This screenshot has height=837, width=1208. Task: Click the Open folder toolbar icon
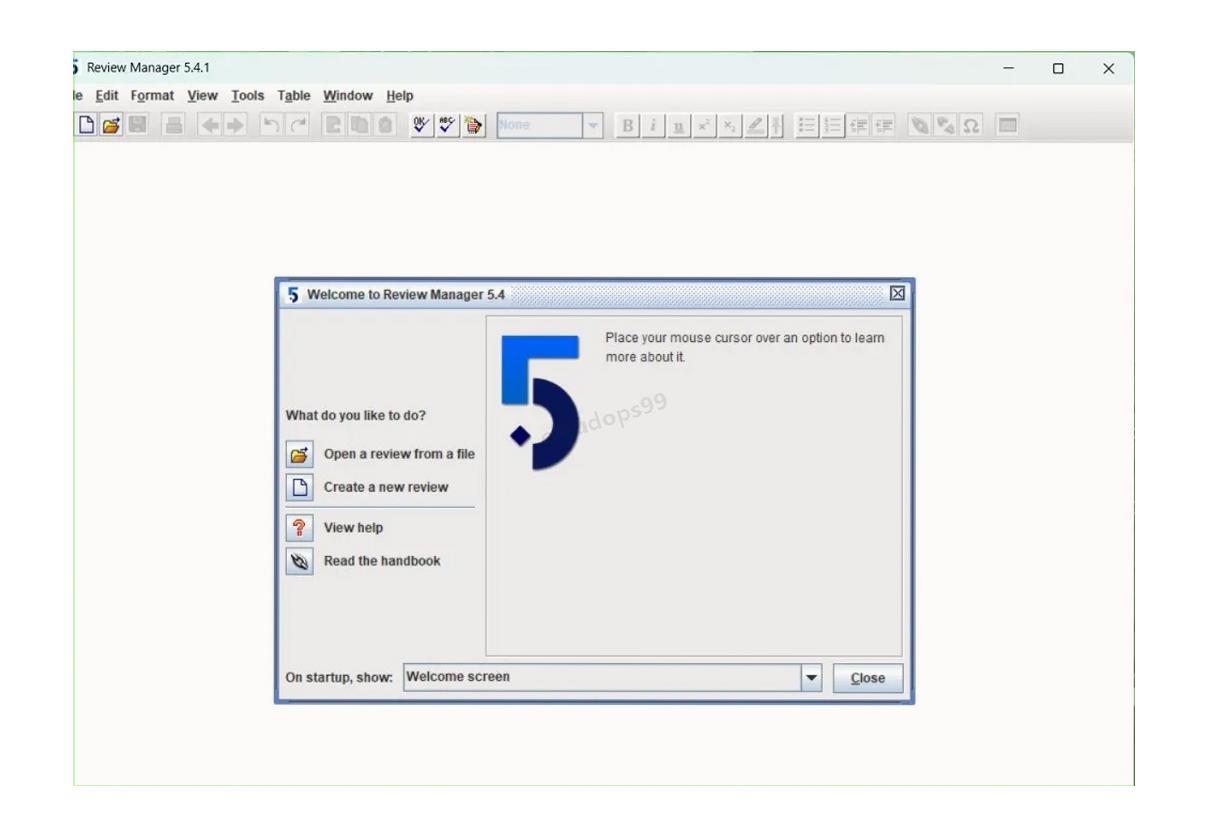109,126
